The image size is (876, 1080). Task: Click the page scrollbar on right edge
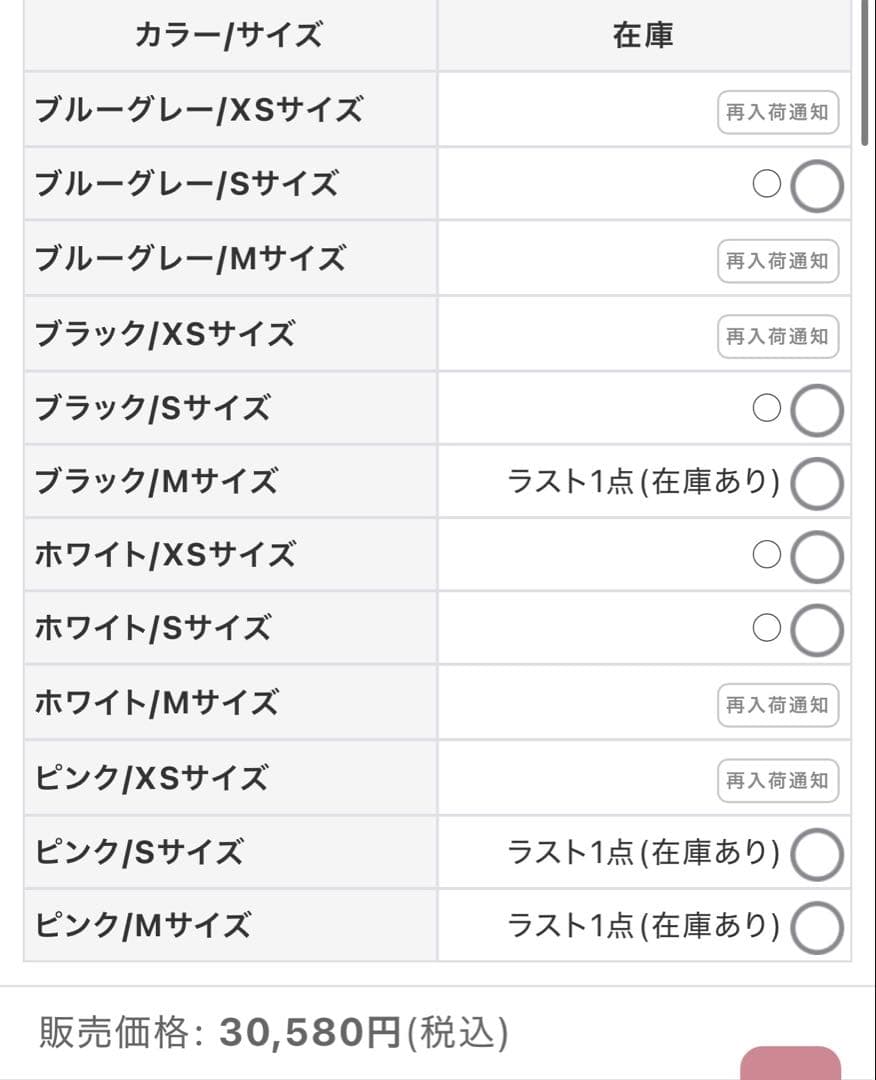(x=866, y=75)
